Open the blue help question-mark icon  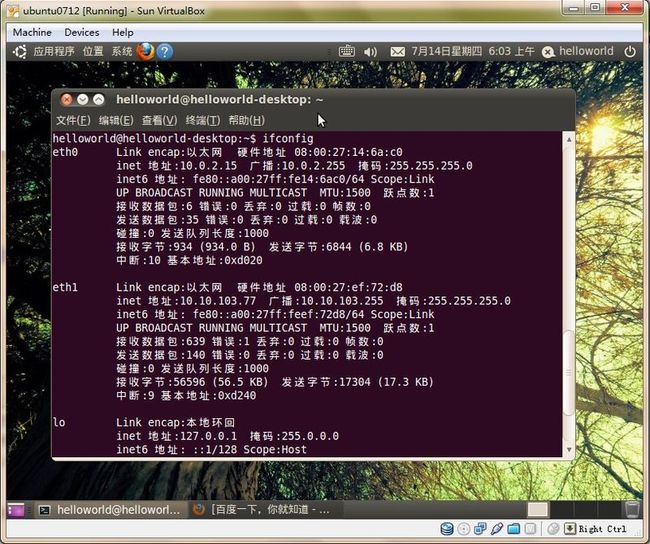[x=165, y=52]
